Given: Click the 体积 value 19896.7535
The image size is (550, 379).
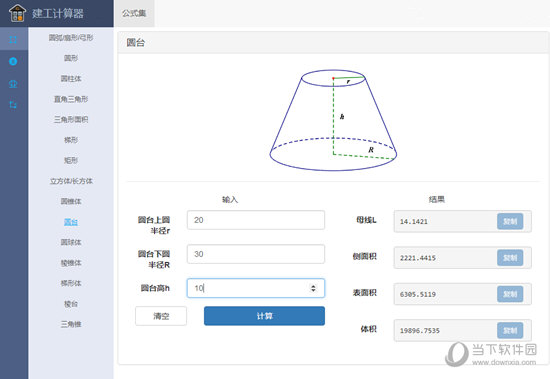Looking at the screenshot, I should [420, 331].
